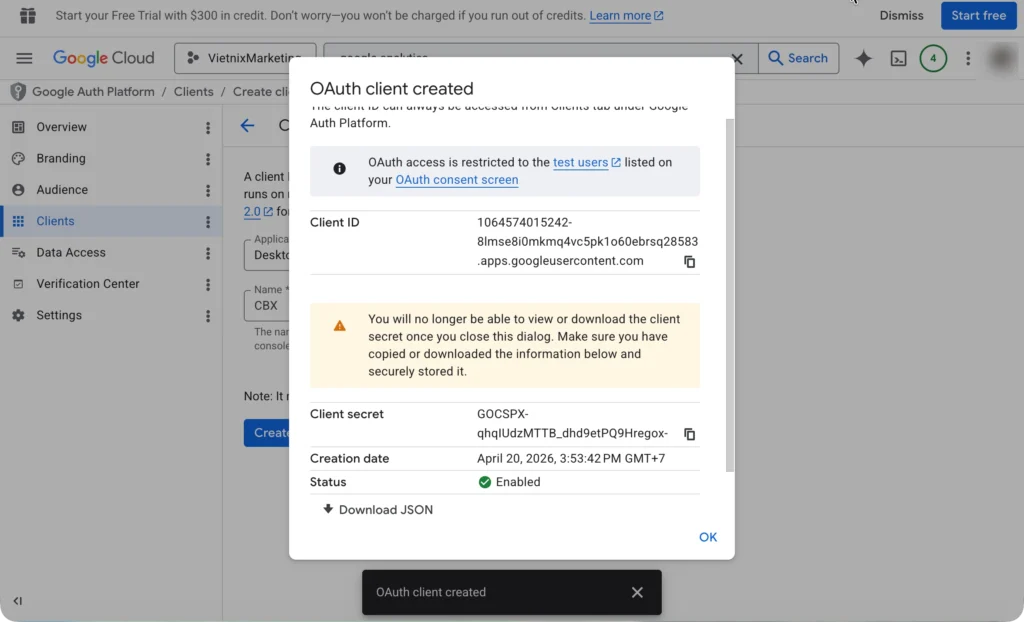Image resolution: width=1024 pixels, height=622 pixels.
Task: Collapse the left sidebar panel
Action: coord(17,601)
